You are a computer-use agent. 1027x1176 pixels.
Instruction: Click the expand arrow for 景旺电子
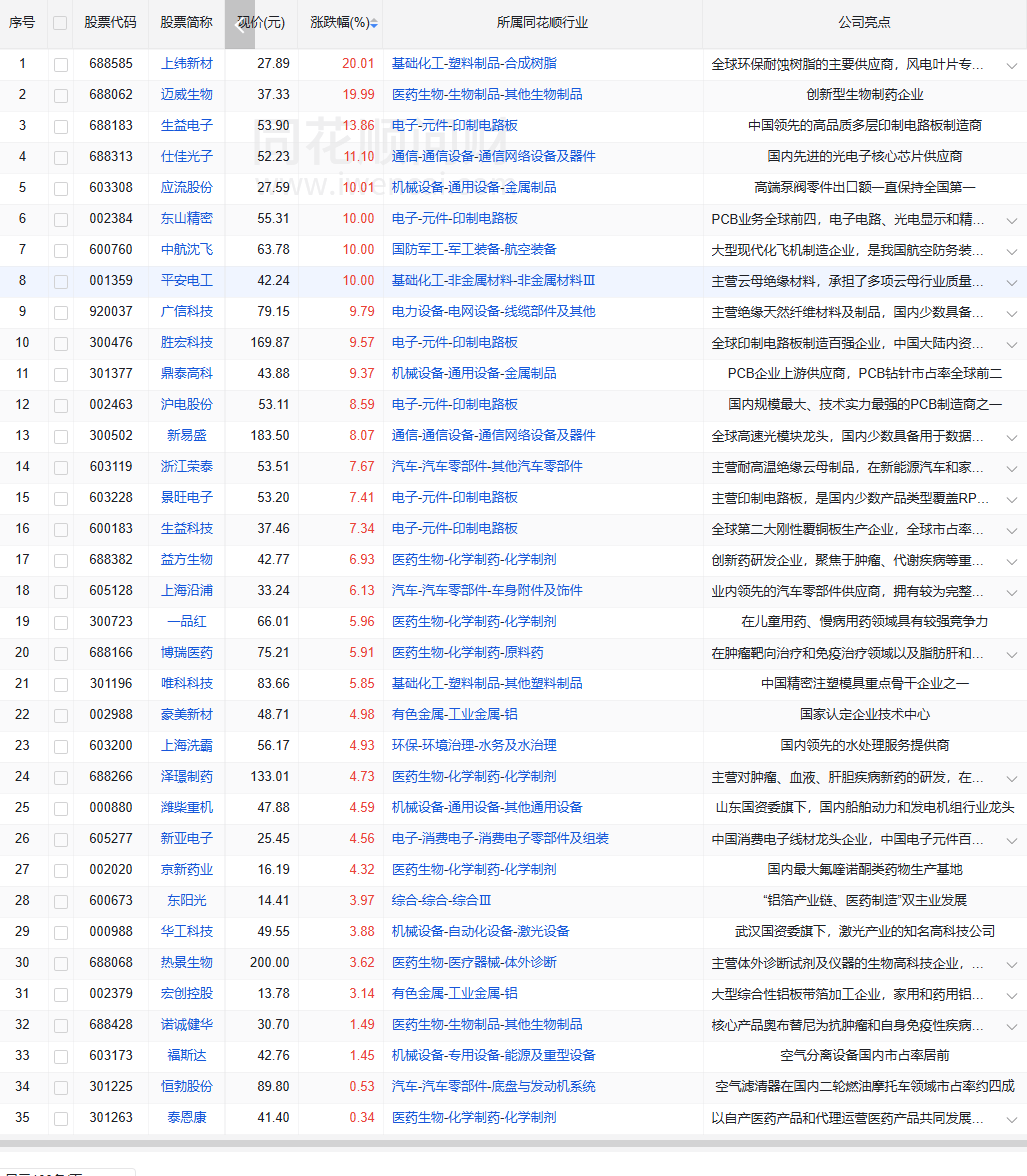click(1012, 499)
